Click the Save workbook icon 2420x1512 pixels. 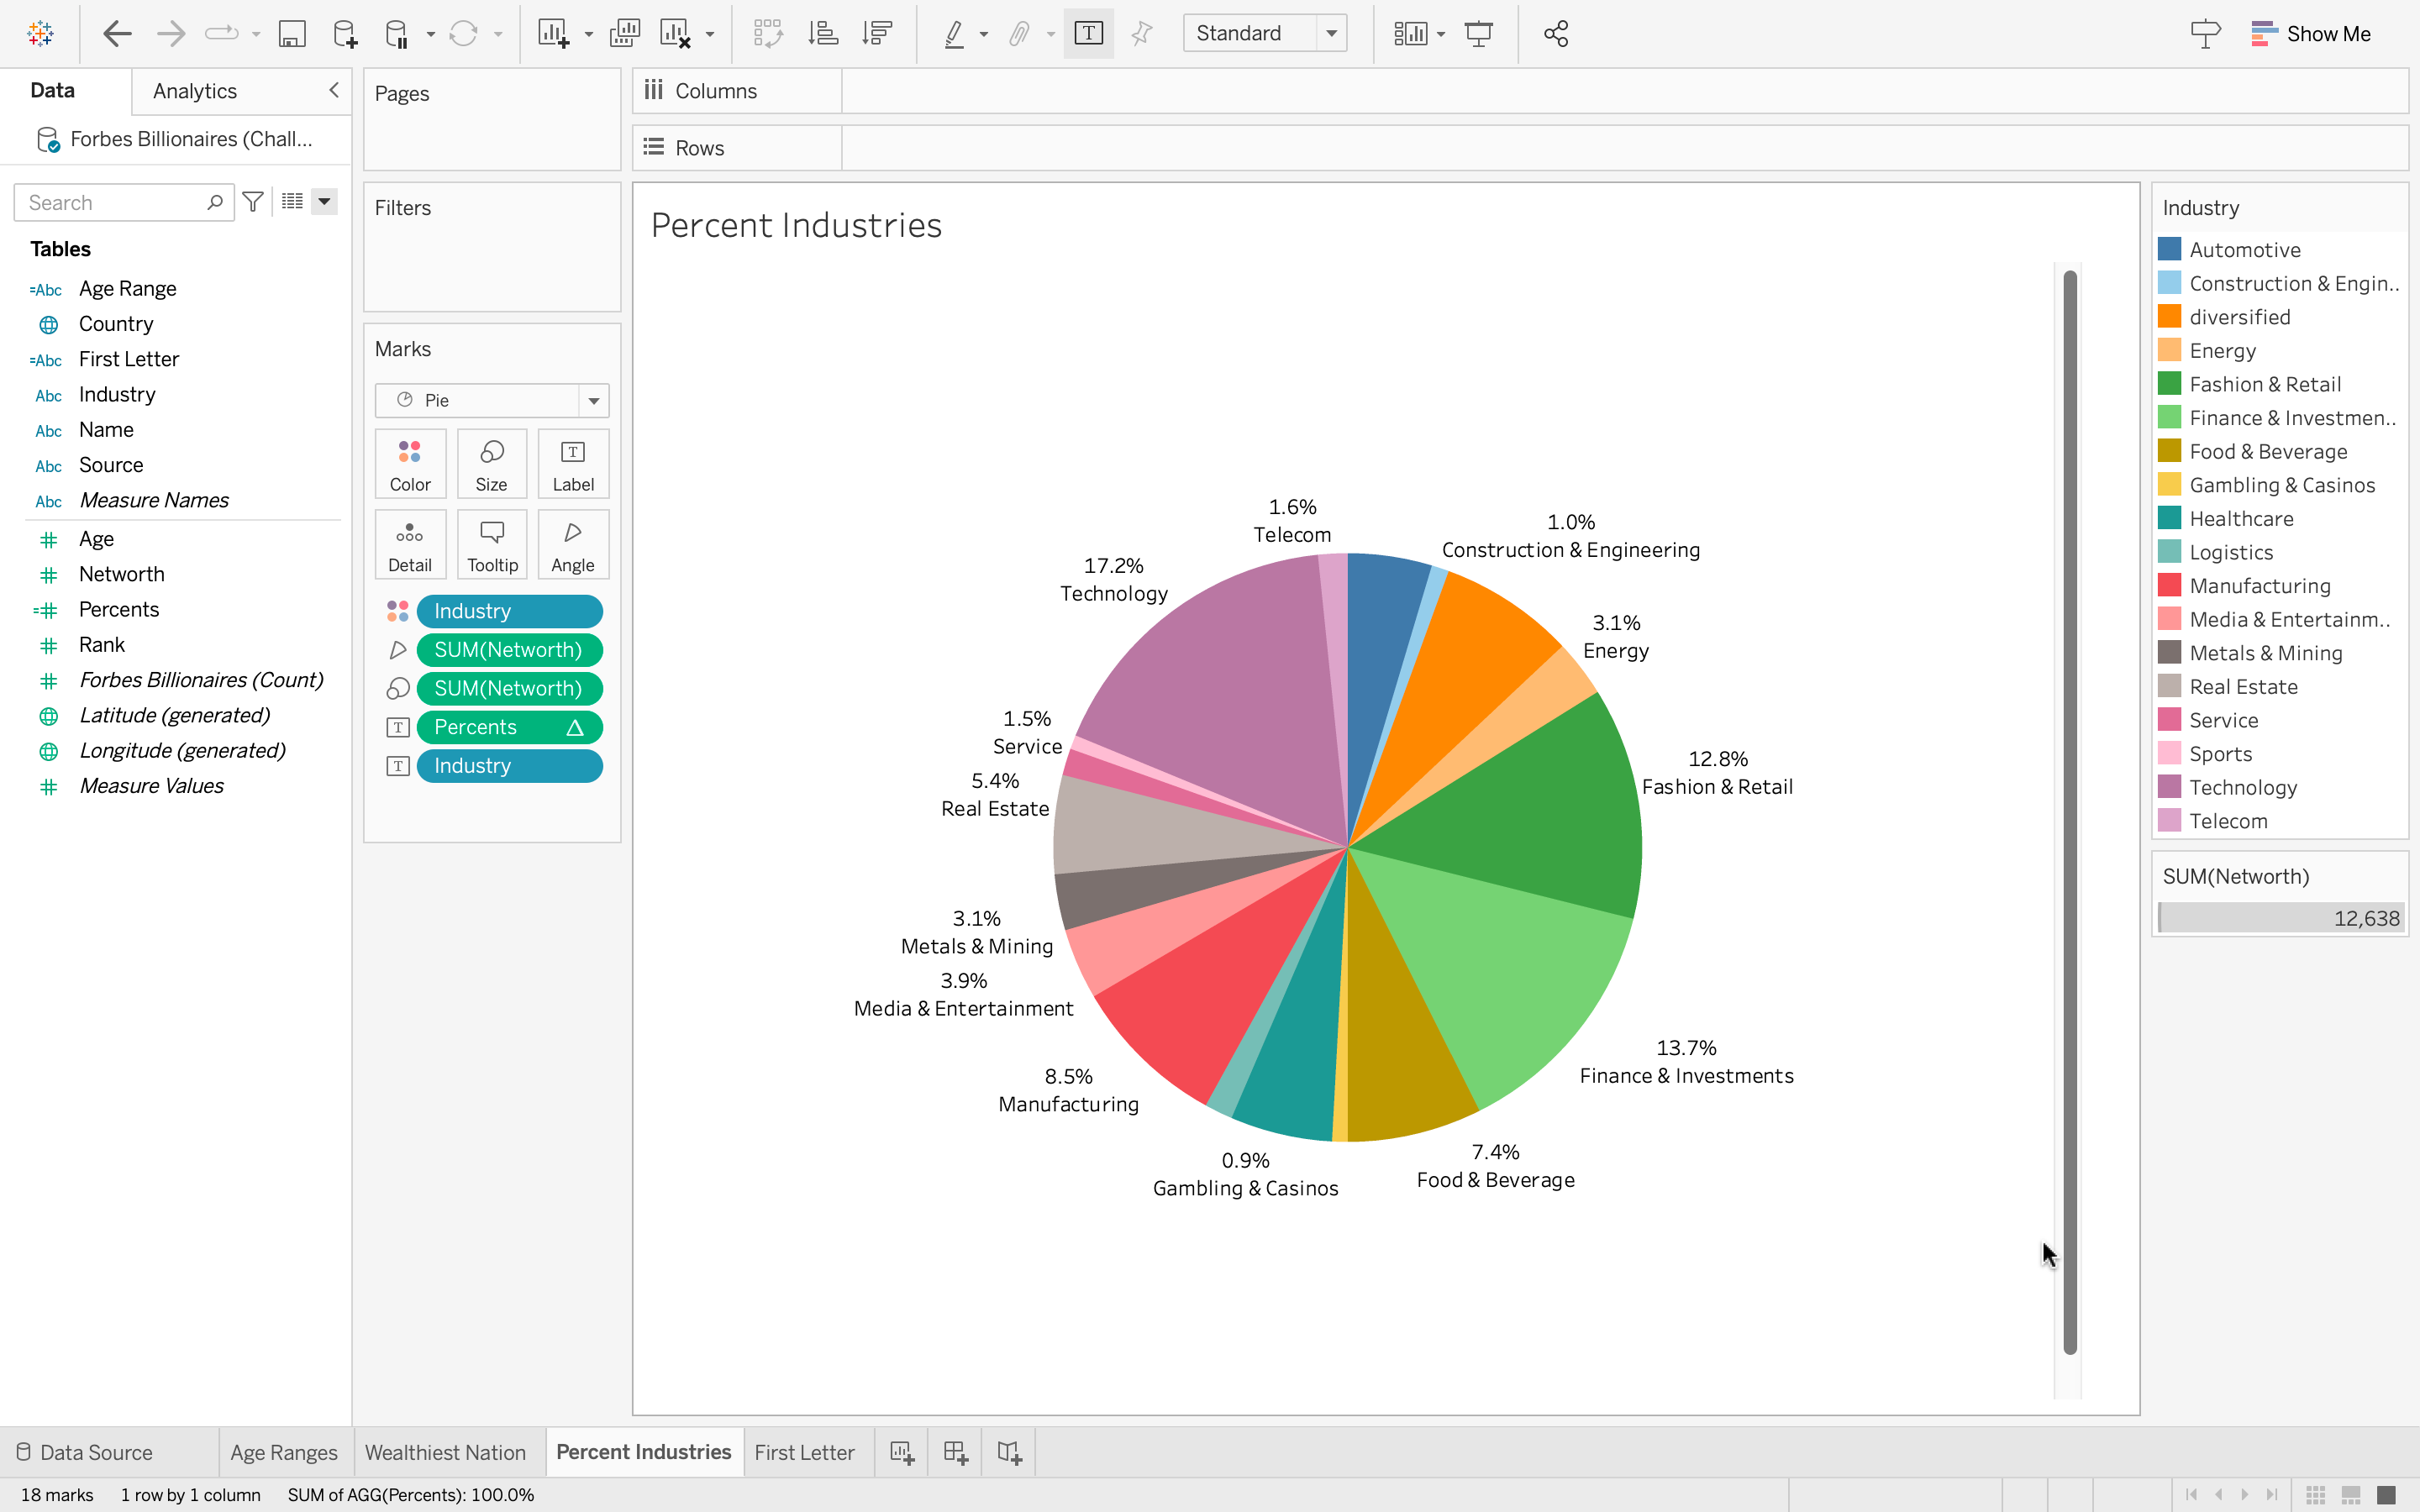coord(291,34)
